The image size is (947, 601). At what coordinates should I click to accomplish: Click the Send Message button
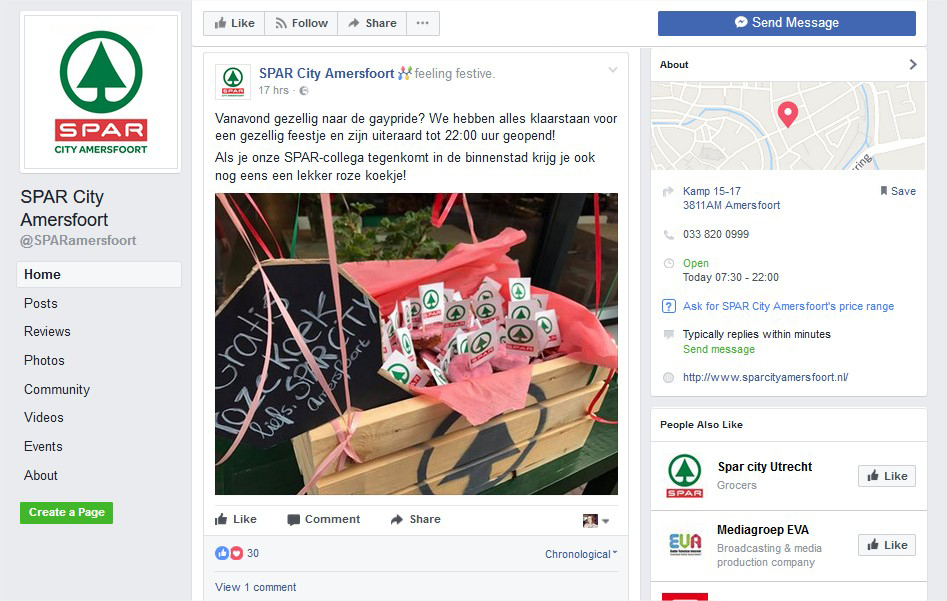(787, 23)
